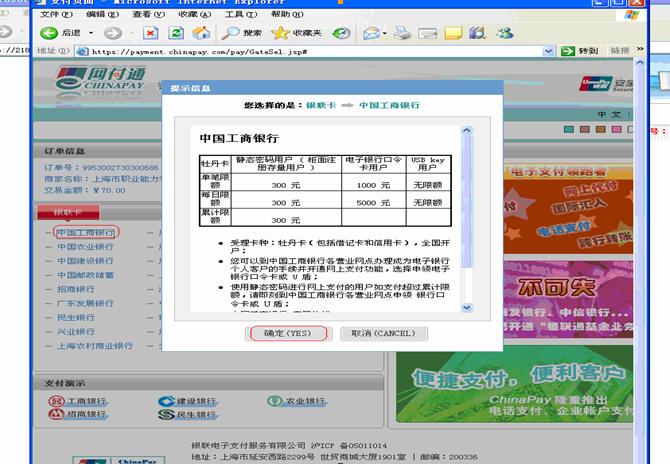Click 中文 language link in header
Screen dimensions: 670x464
click(x=609, y=115)
